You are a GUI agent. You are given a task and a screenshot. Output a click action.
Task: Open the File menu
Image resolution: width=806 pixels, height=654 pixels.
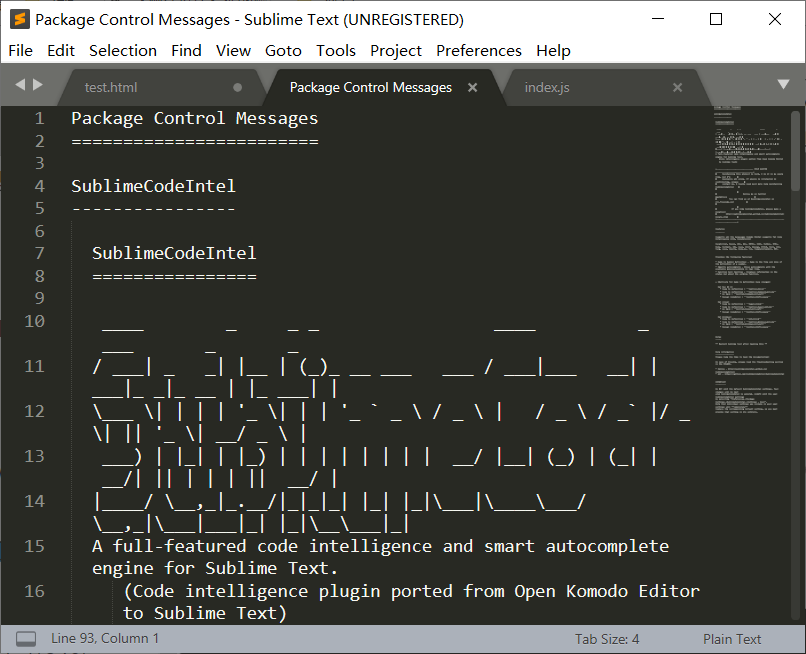pyautogui.click(x=21, y=50)
